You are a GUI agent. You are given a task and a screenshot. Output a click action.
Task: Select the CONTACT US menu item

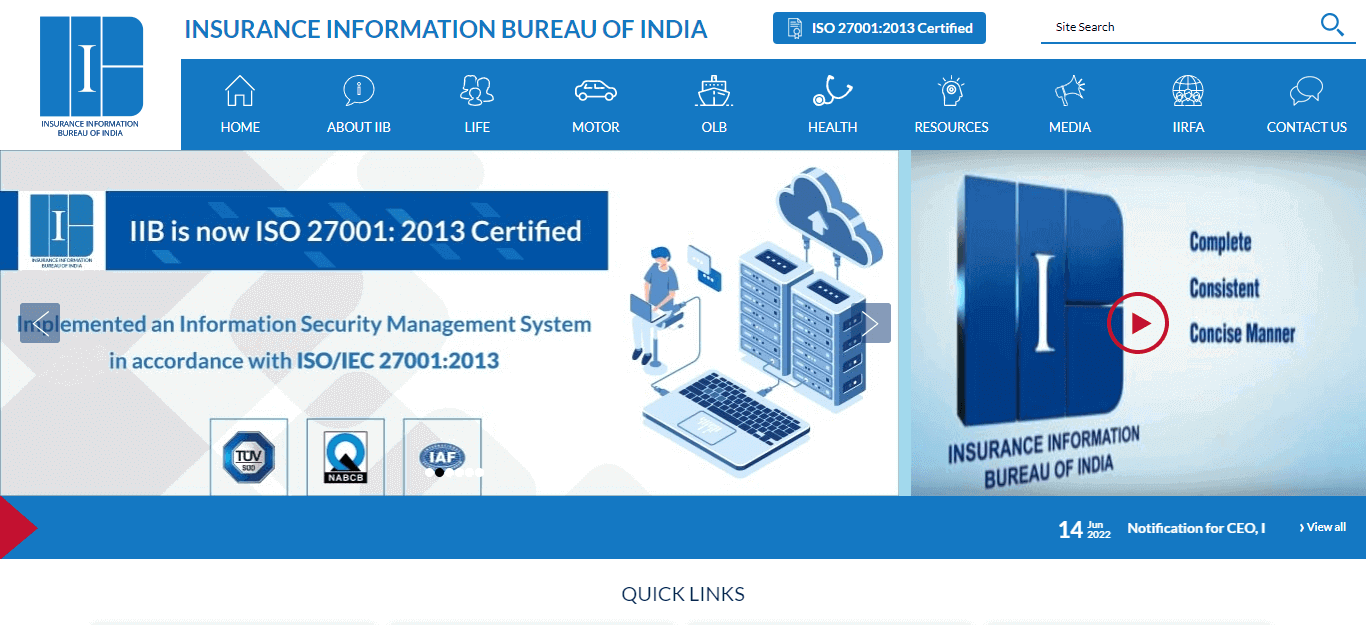pos(1306,127)
